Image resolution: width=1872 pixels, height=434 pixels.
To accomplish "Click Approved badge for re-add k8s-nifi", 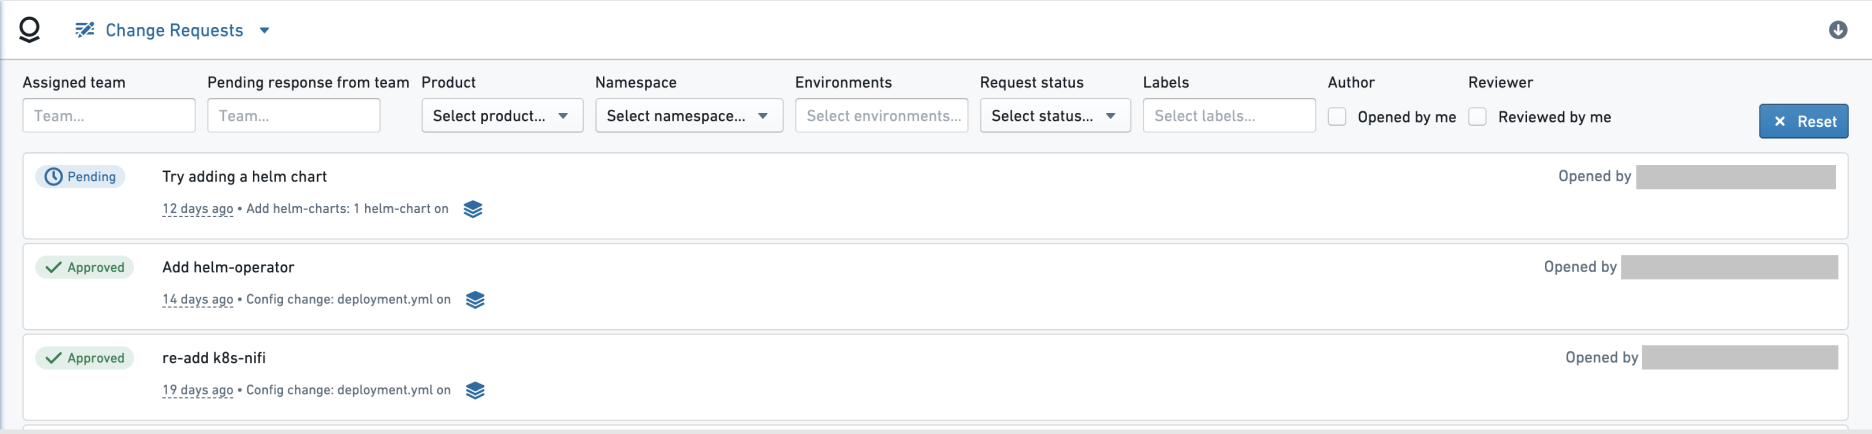I will 84,358.
